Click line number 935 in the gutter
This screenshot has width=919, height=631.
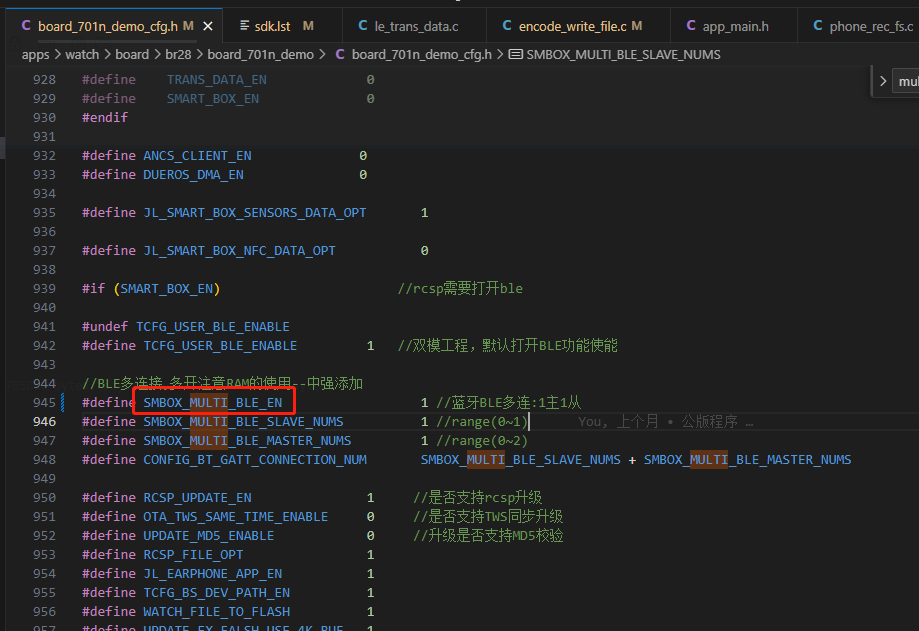(45, 213)
